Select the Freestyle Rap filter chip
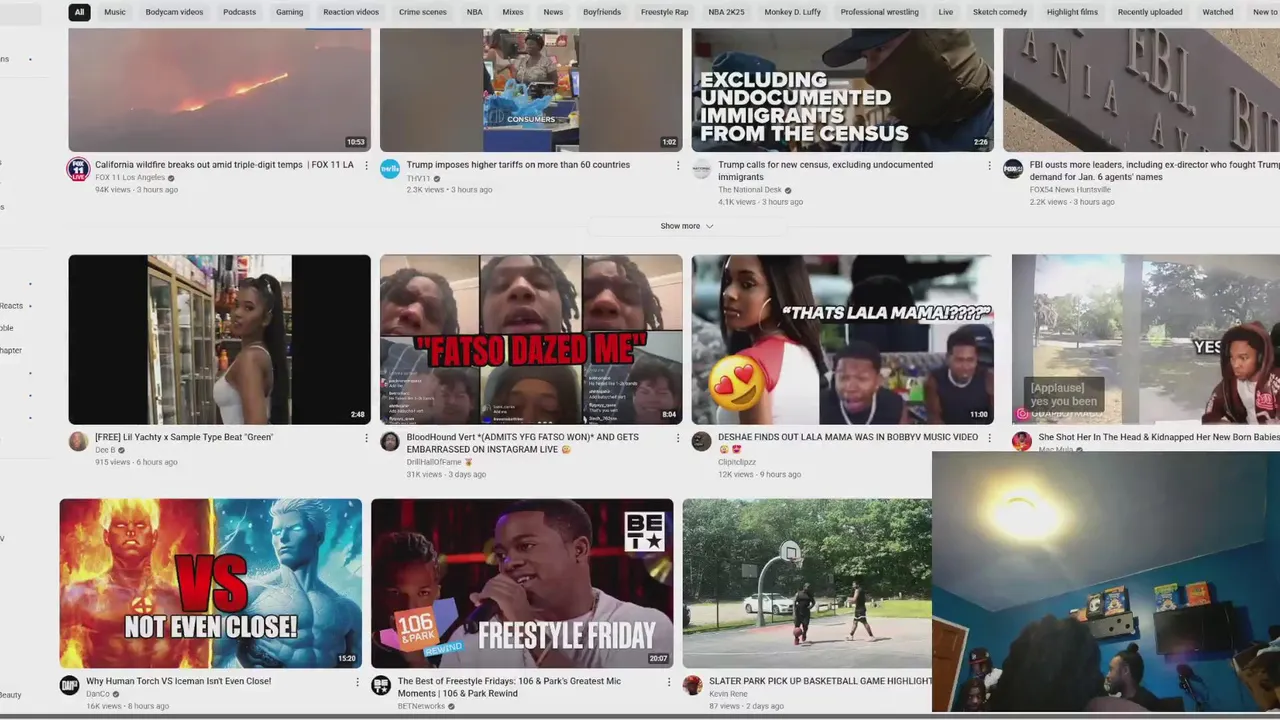 click(x=664, y=12)
